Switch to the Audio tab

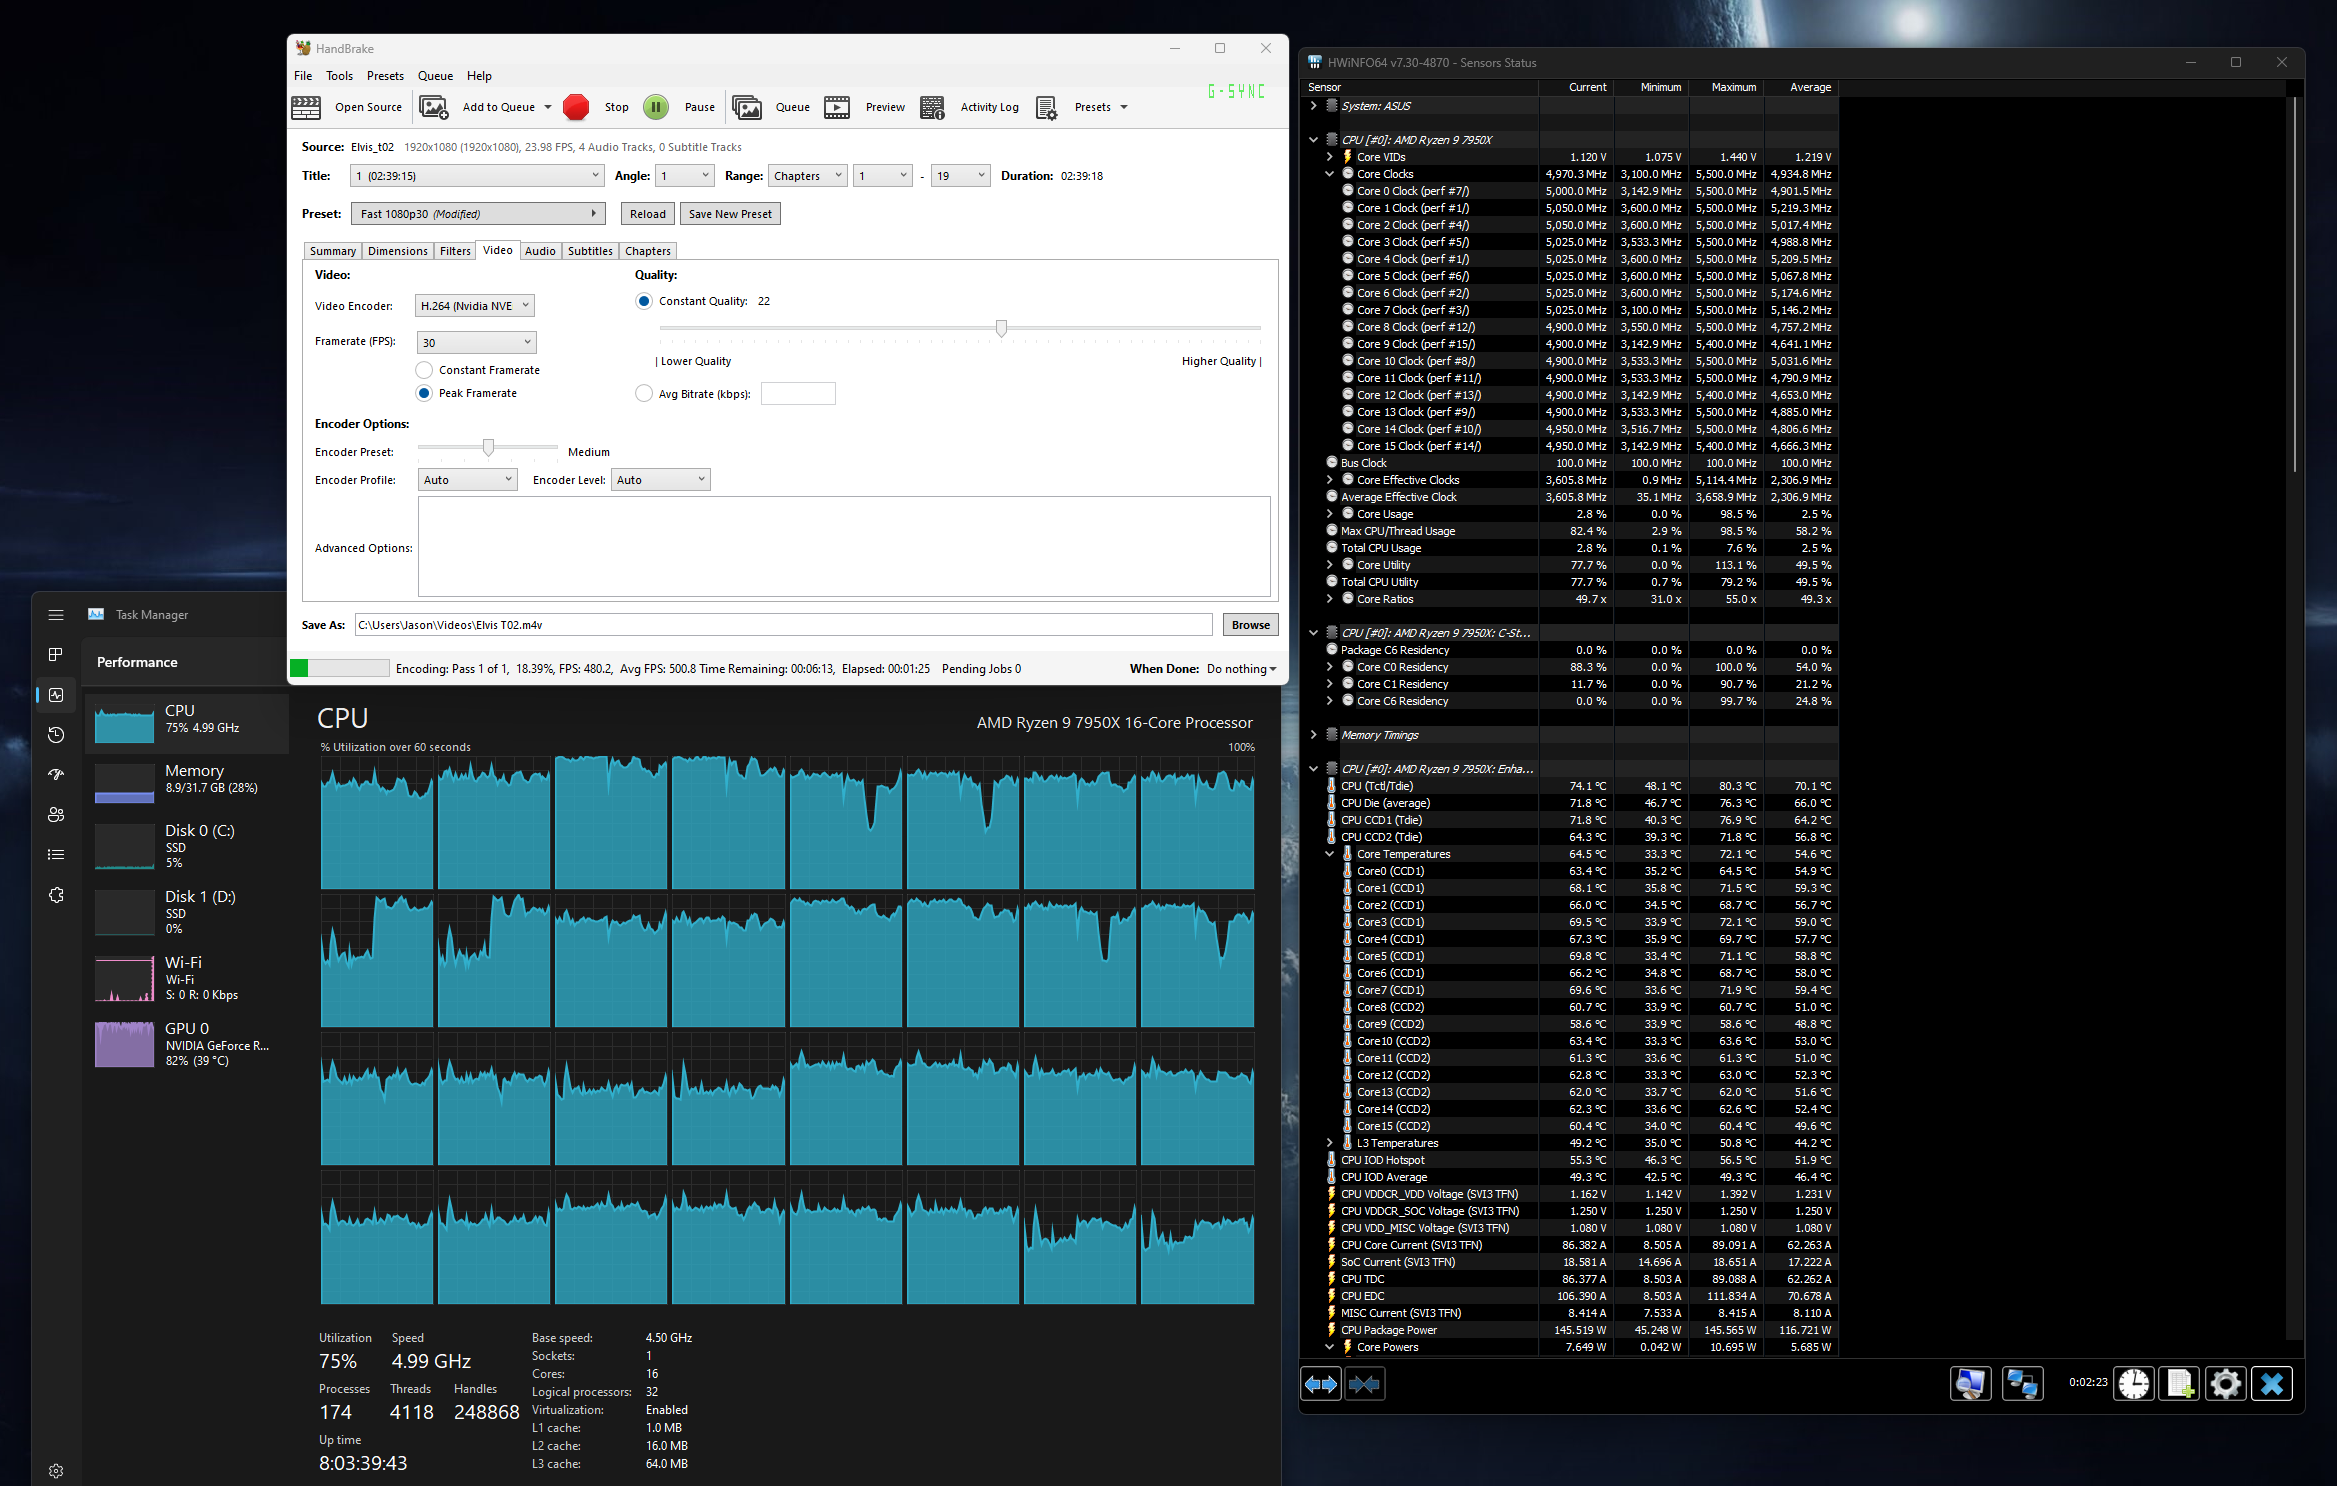pyautogui.click(x=540, y=251)
